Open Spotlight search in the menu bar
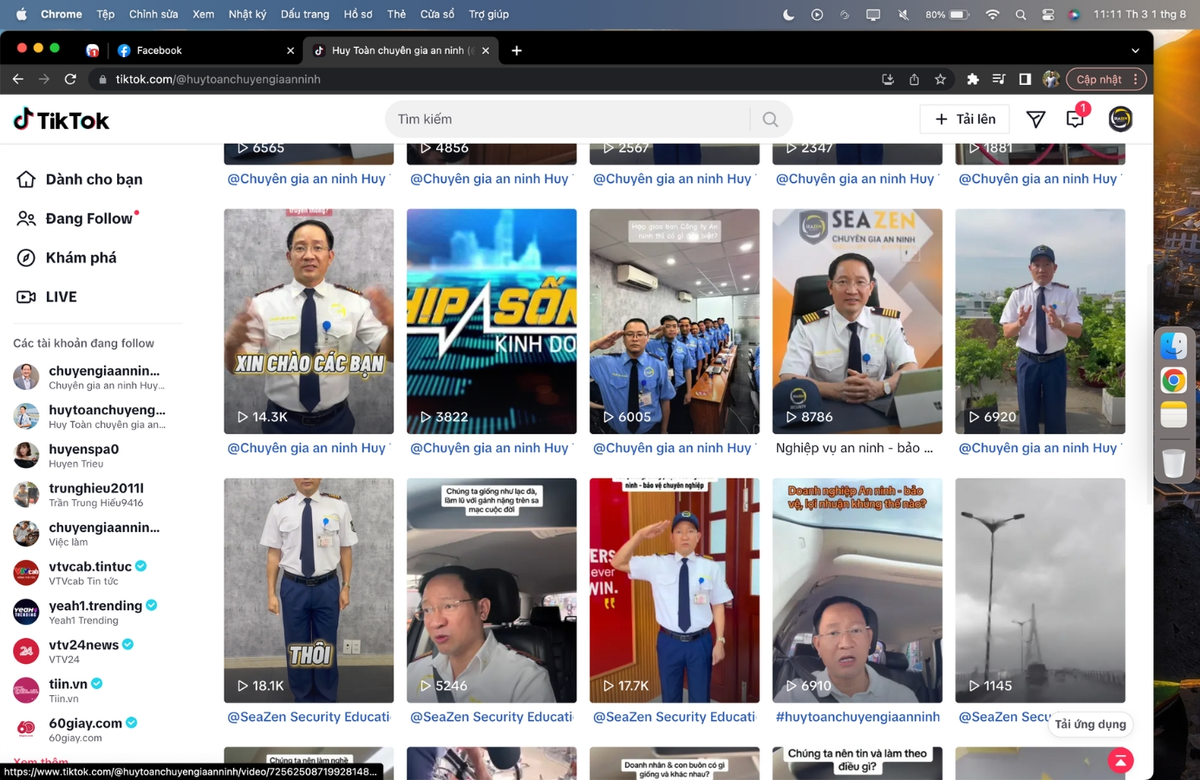Image resolution: width=1200 pixels, height=780 pixels. coord(1020,14)
